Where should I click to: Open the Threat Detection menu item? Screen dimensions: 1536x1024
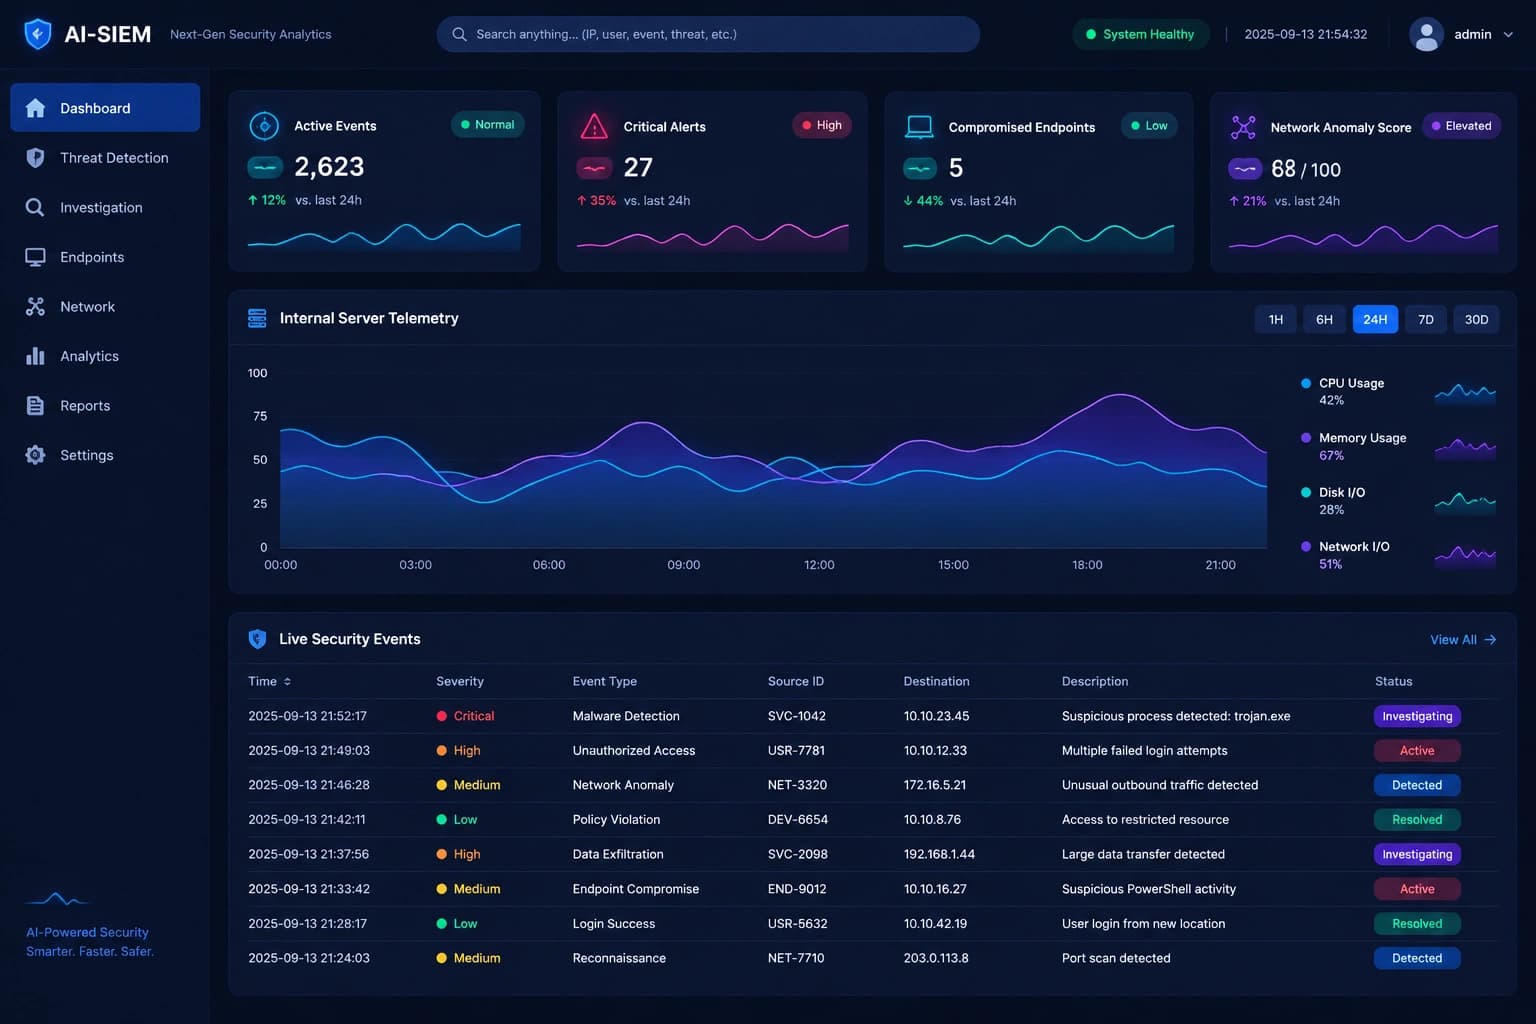[105, 158]
